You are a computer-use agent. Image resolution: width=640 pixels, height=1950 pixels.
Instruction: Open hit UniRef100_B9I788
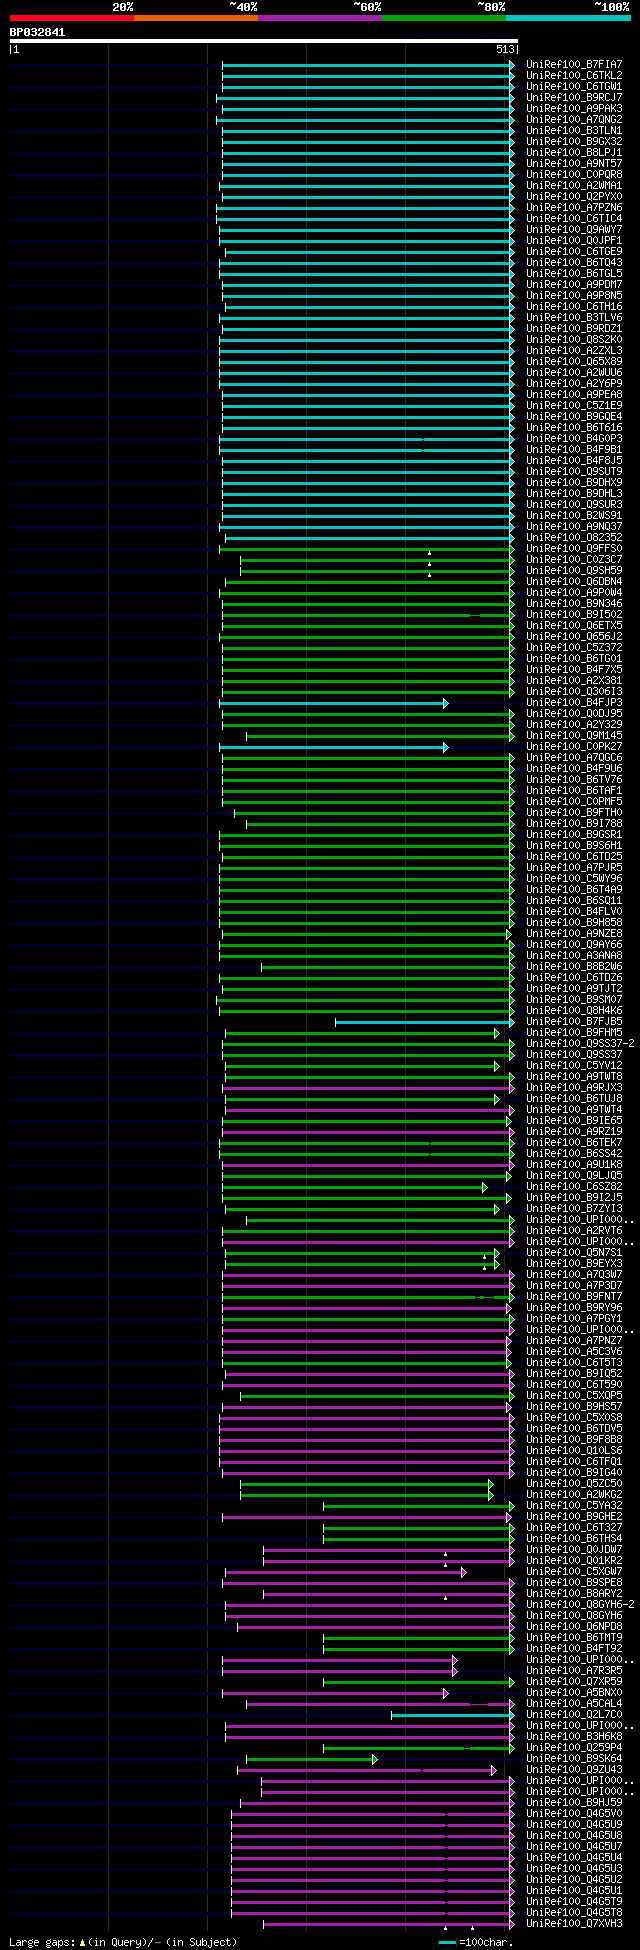574,823
